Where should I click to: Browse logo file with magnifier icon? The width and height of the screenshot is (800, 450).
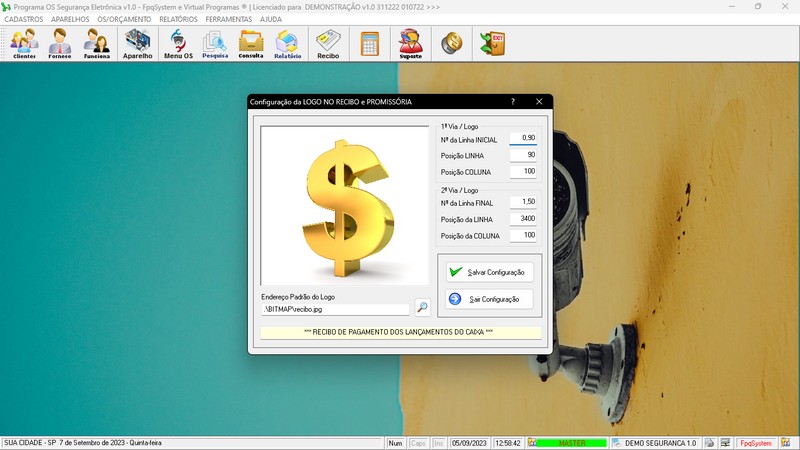[x=422, y=307]
